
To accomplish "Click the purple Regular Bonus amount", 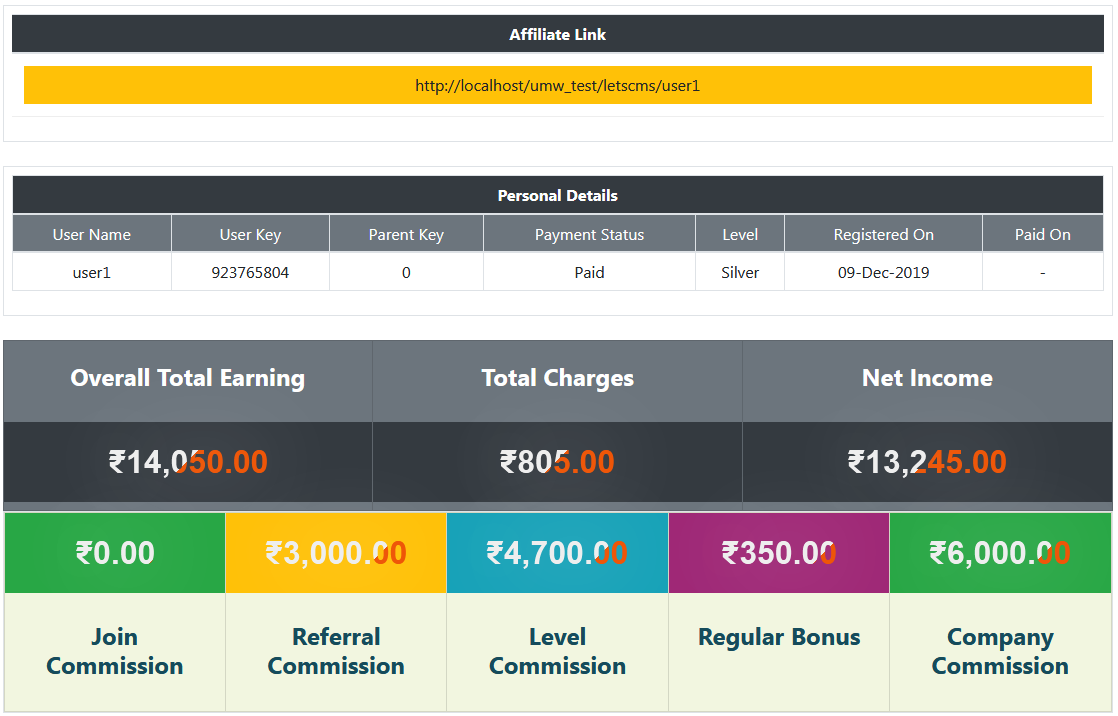I will 778,553.
